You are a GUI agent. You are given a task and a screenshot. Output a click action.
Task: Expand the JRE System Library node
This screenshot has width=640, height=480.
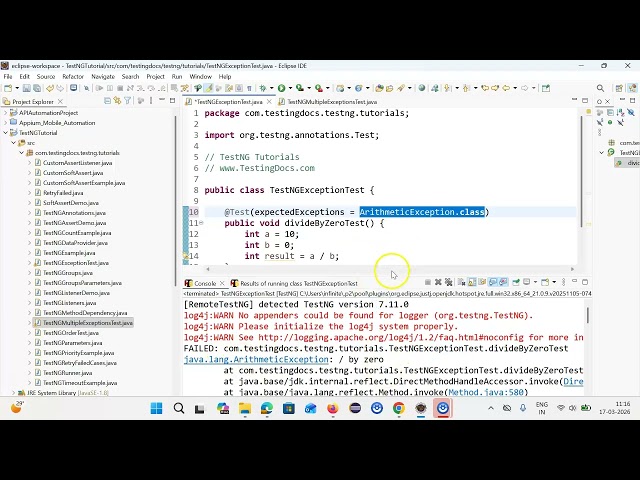[x=13, y=393]
